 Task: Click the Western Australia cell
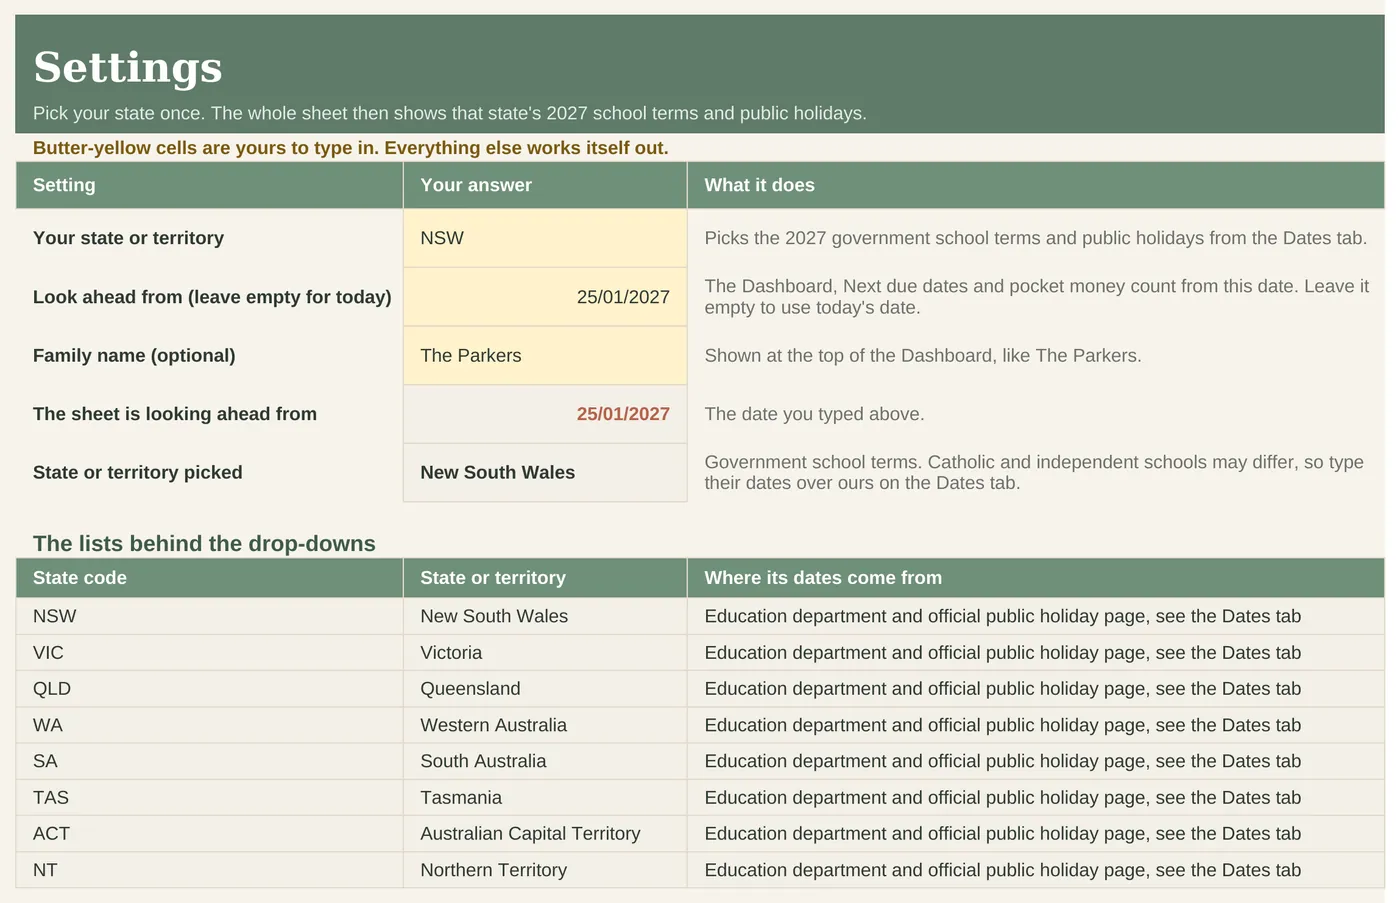pos(545,725)
